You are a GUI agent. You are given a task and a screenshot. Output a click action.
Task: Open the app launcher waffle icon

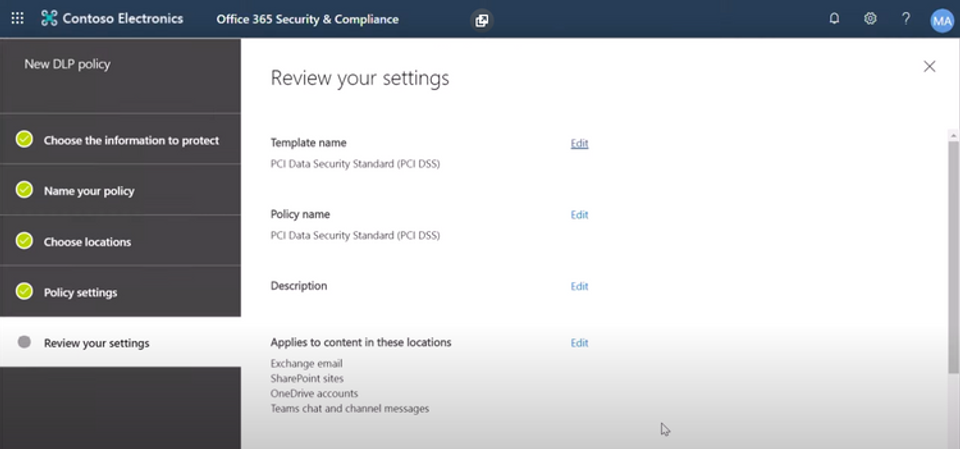pos(18,18)
